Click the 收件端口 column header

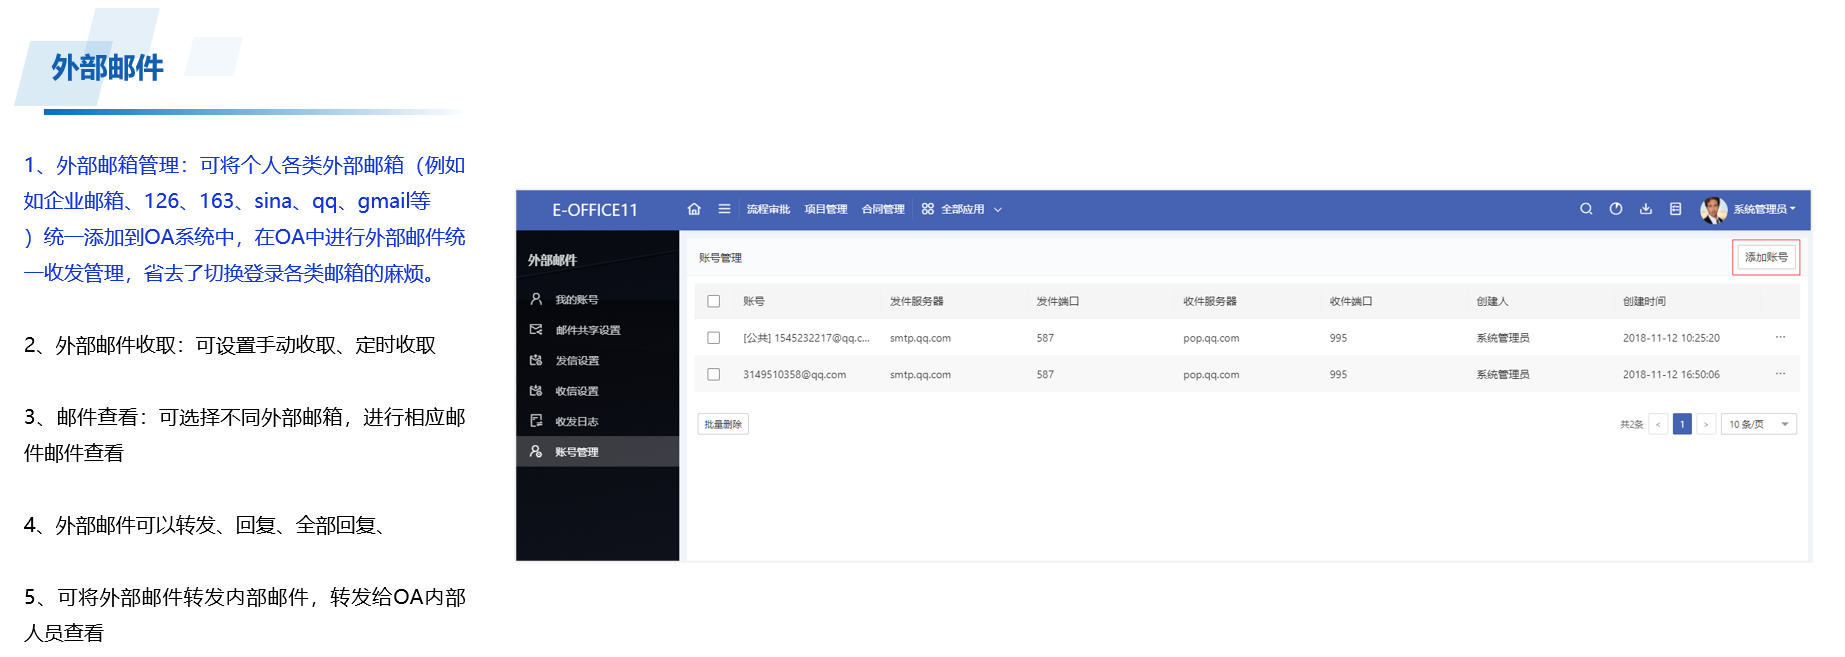coord(1351,301)
